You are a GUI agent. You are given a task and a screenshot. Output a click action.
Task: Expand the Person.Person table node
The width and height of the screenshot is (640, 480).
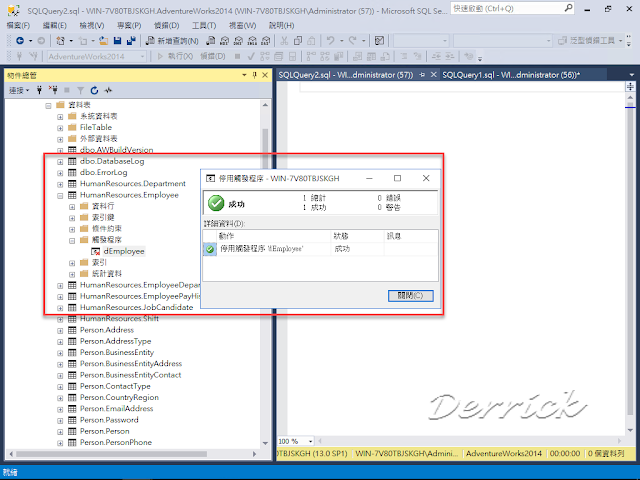click(60, 432)
